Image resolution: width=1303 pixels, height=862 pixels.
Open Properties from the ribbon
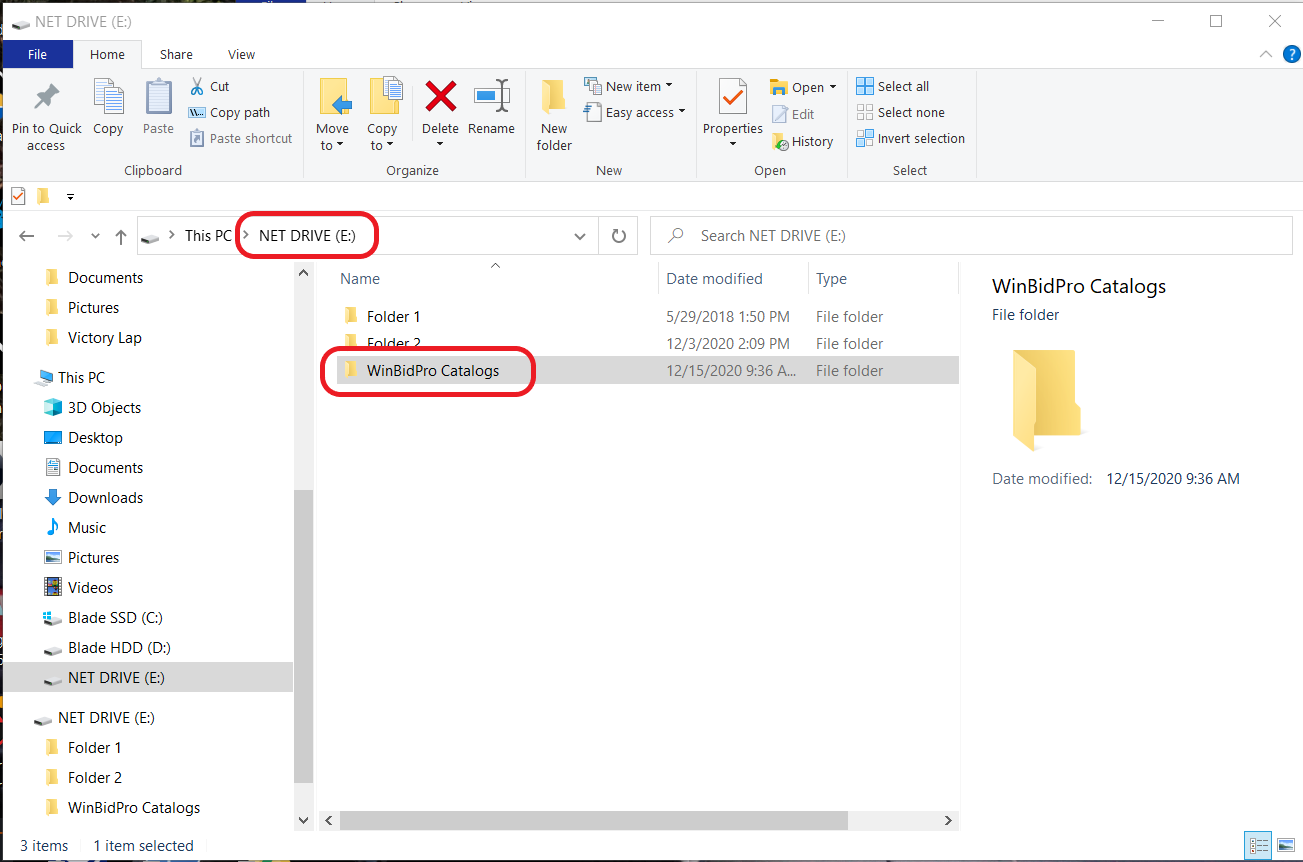click(733, 113)
